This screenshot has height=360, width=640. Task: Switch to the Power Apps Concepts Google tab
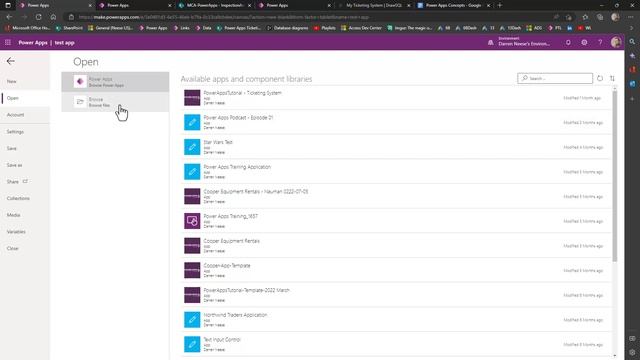tap(453, 5)
